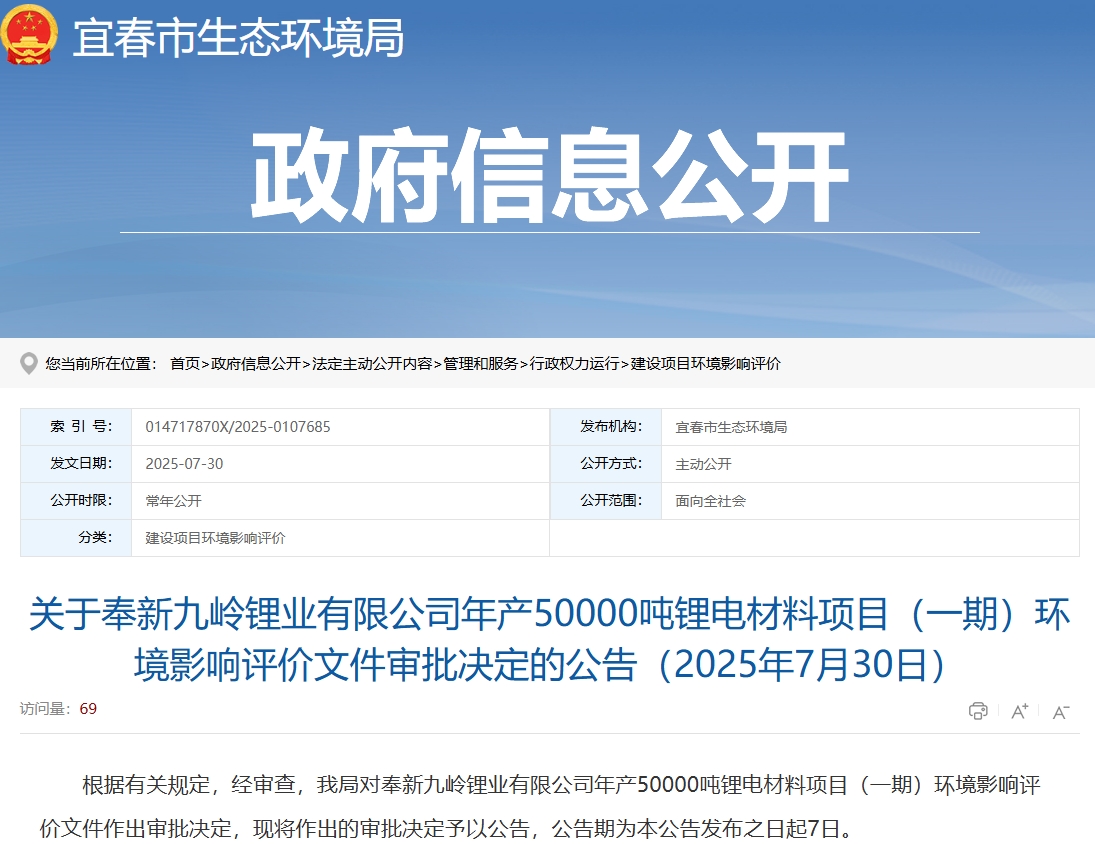
Task: Select 发布机构 value 宜春市生态环境局
Action: (x=730, y=426)
